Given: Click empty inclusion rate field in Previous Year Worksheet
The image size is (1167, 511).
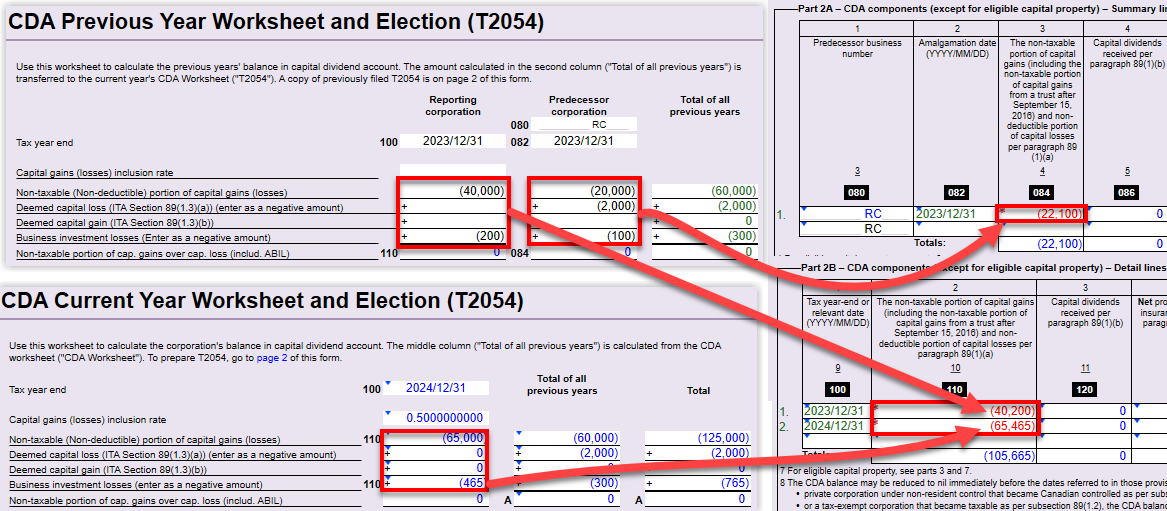Looking at the screenshot, I should coord(453,172).
